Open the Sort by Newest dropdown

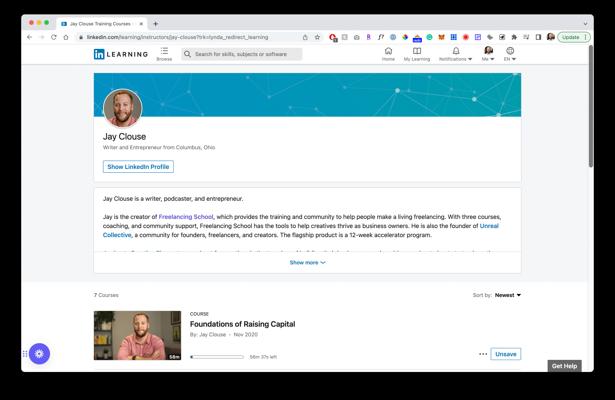(x=508, y=295)
